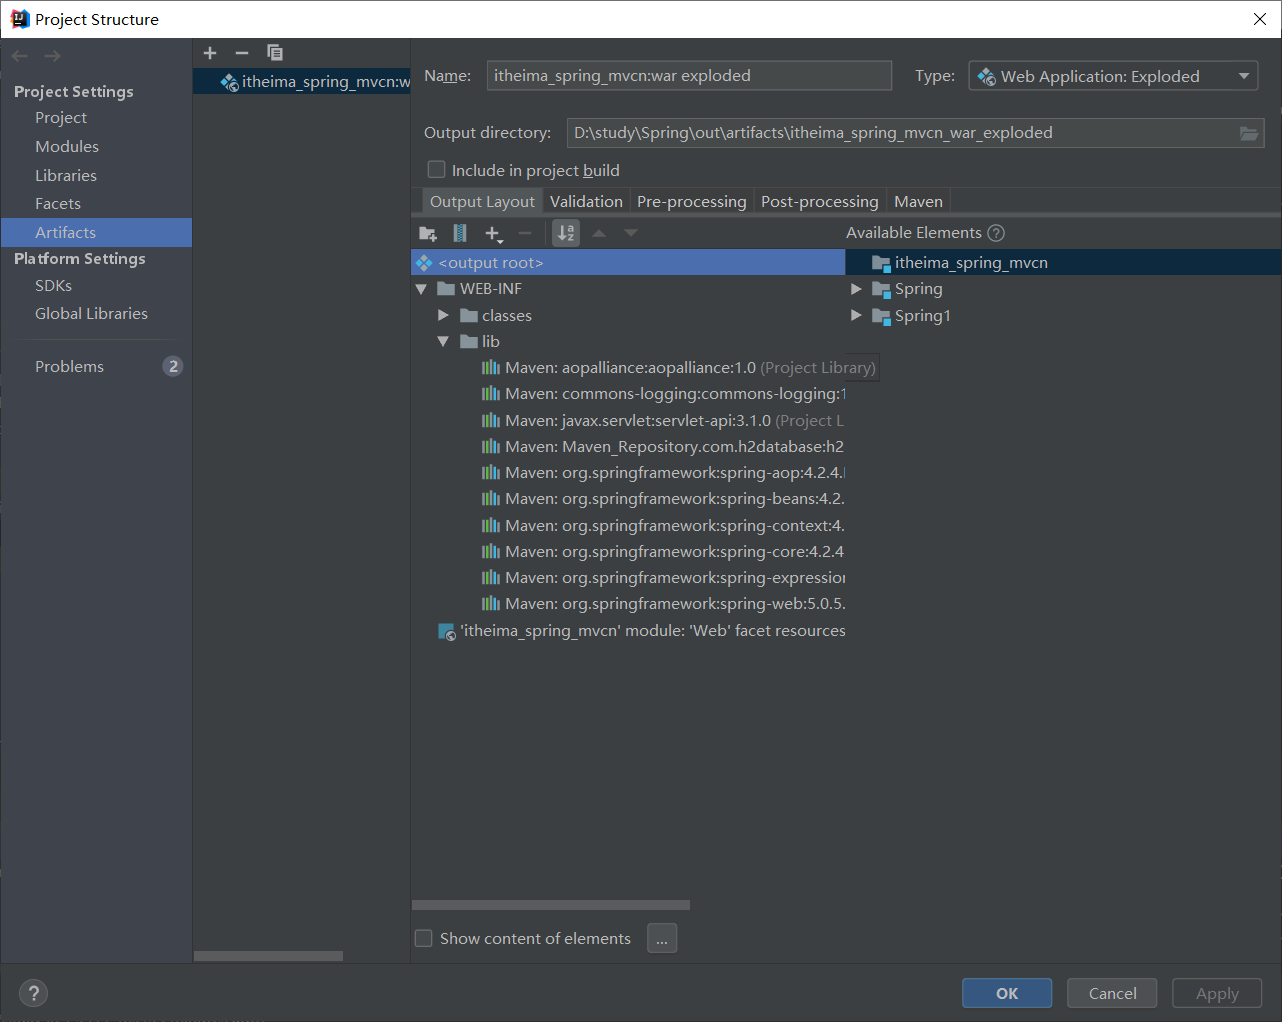
Task: Close the Project Structure dialog
Action: point(1260,19)
